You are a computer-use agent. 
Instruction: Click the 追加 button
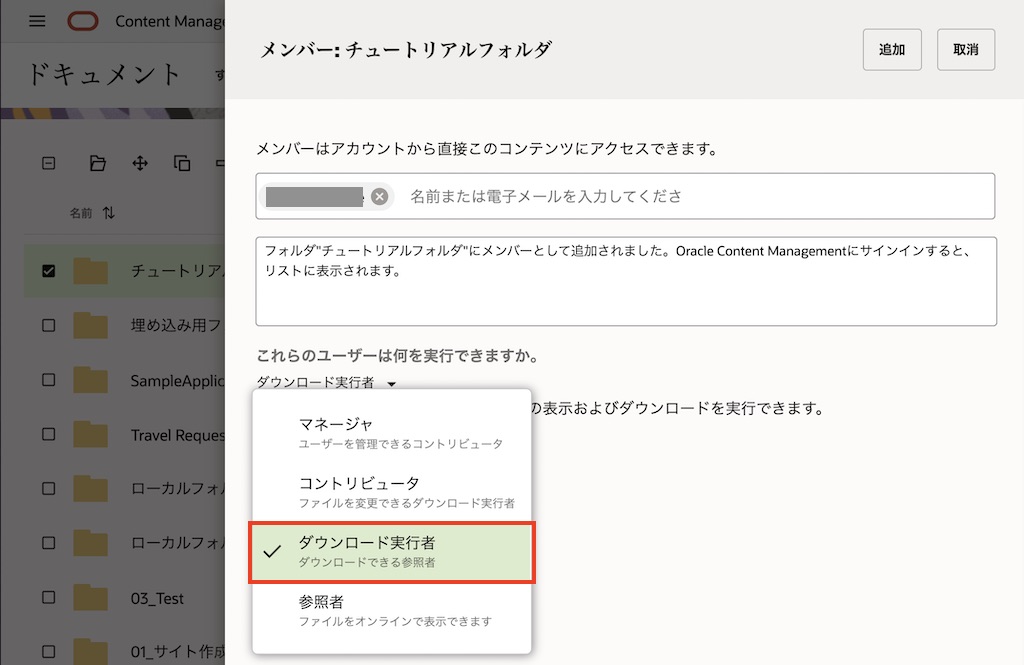pyautogui.click(x=891, y=50)
